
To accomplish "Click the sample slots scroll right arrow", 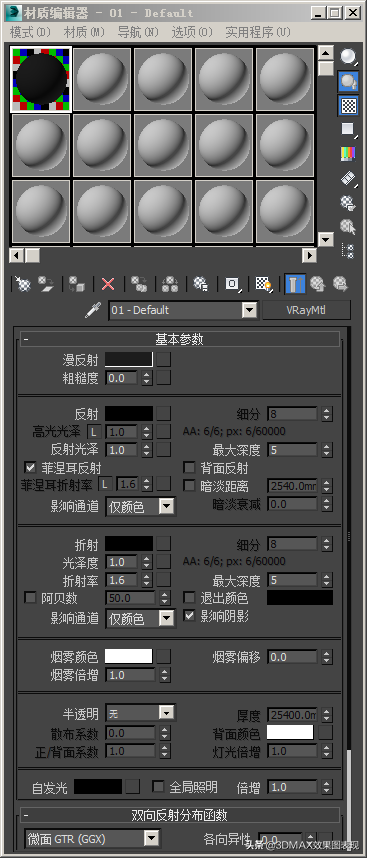I will [310, 255].
